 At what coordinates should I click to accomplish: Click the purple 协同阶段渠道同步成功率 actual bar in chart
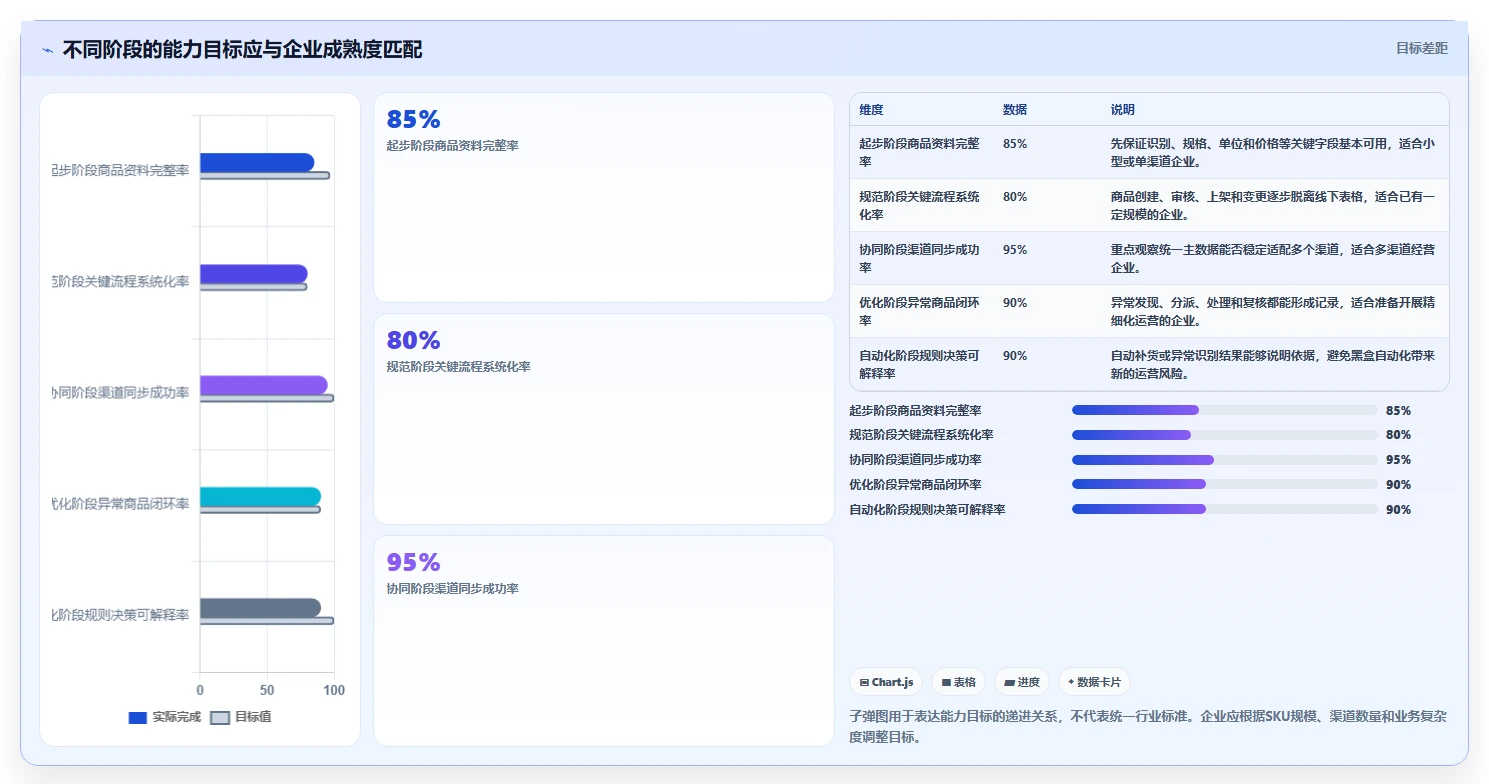[264, 385]
